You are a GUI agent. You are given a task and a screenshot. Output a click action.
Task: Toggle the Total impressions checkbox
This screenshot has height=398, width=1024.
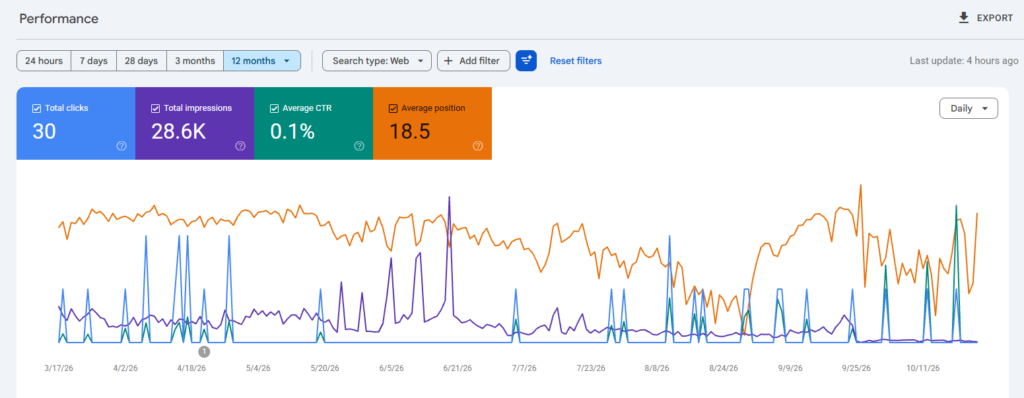(x=155, y=108)
